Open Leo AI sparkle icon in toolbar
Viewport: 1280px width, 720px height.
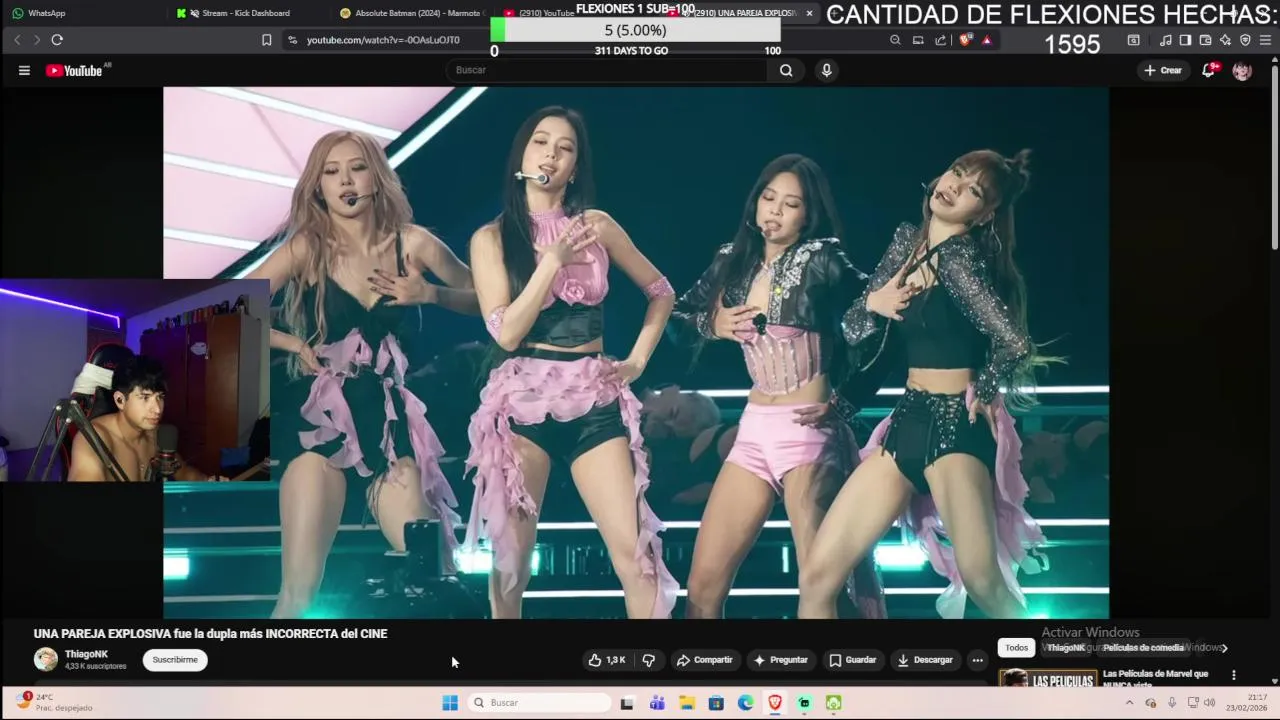pos(1225,40)
